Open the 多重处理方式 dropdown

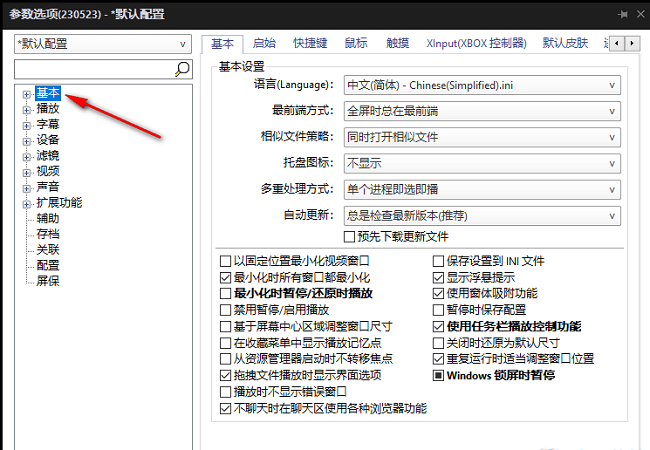[x=482, y=190]
